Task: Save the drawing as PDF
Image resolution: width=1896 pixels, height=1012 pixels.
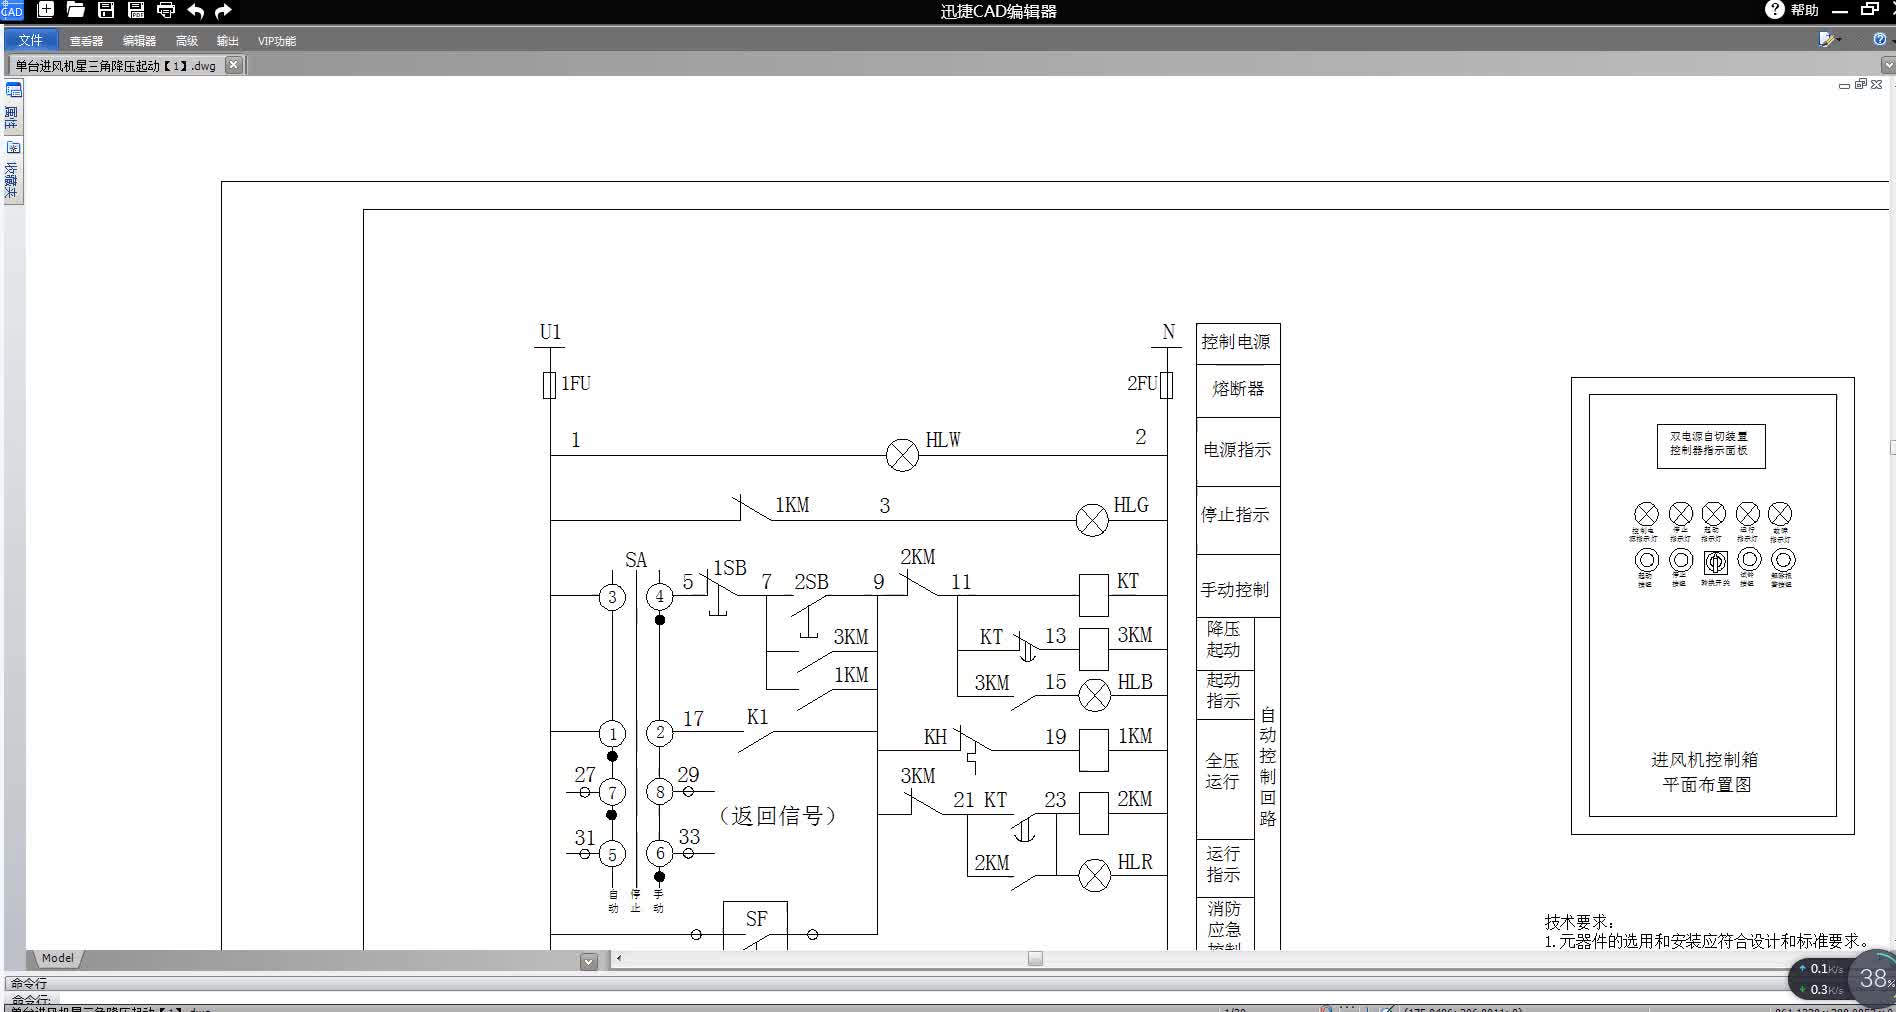Action: pos(136,10)
